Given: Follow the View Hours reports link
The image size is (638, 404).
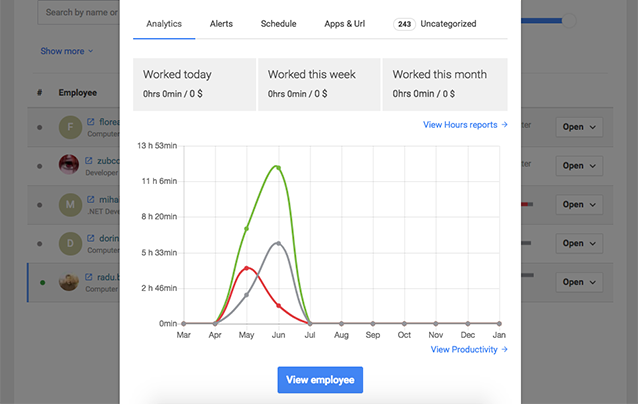Looking at the screenshot, I should [465, 125].
